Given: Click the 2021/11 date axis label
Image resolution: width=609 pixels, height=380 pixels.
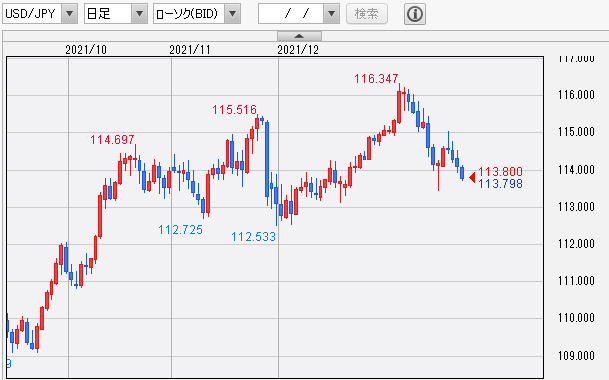Looking at the screenshot, I should click(x=190, y=50).
